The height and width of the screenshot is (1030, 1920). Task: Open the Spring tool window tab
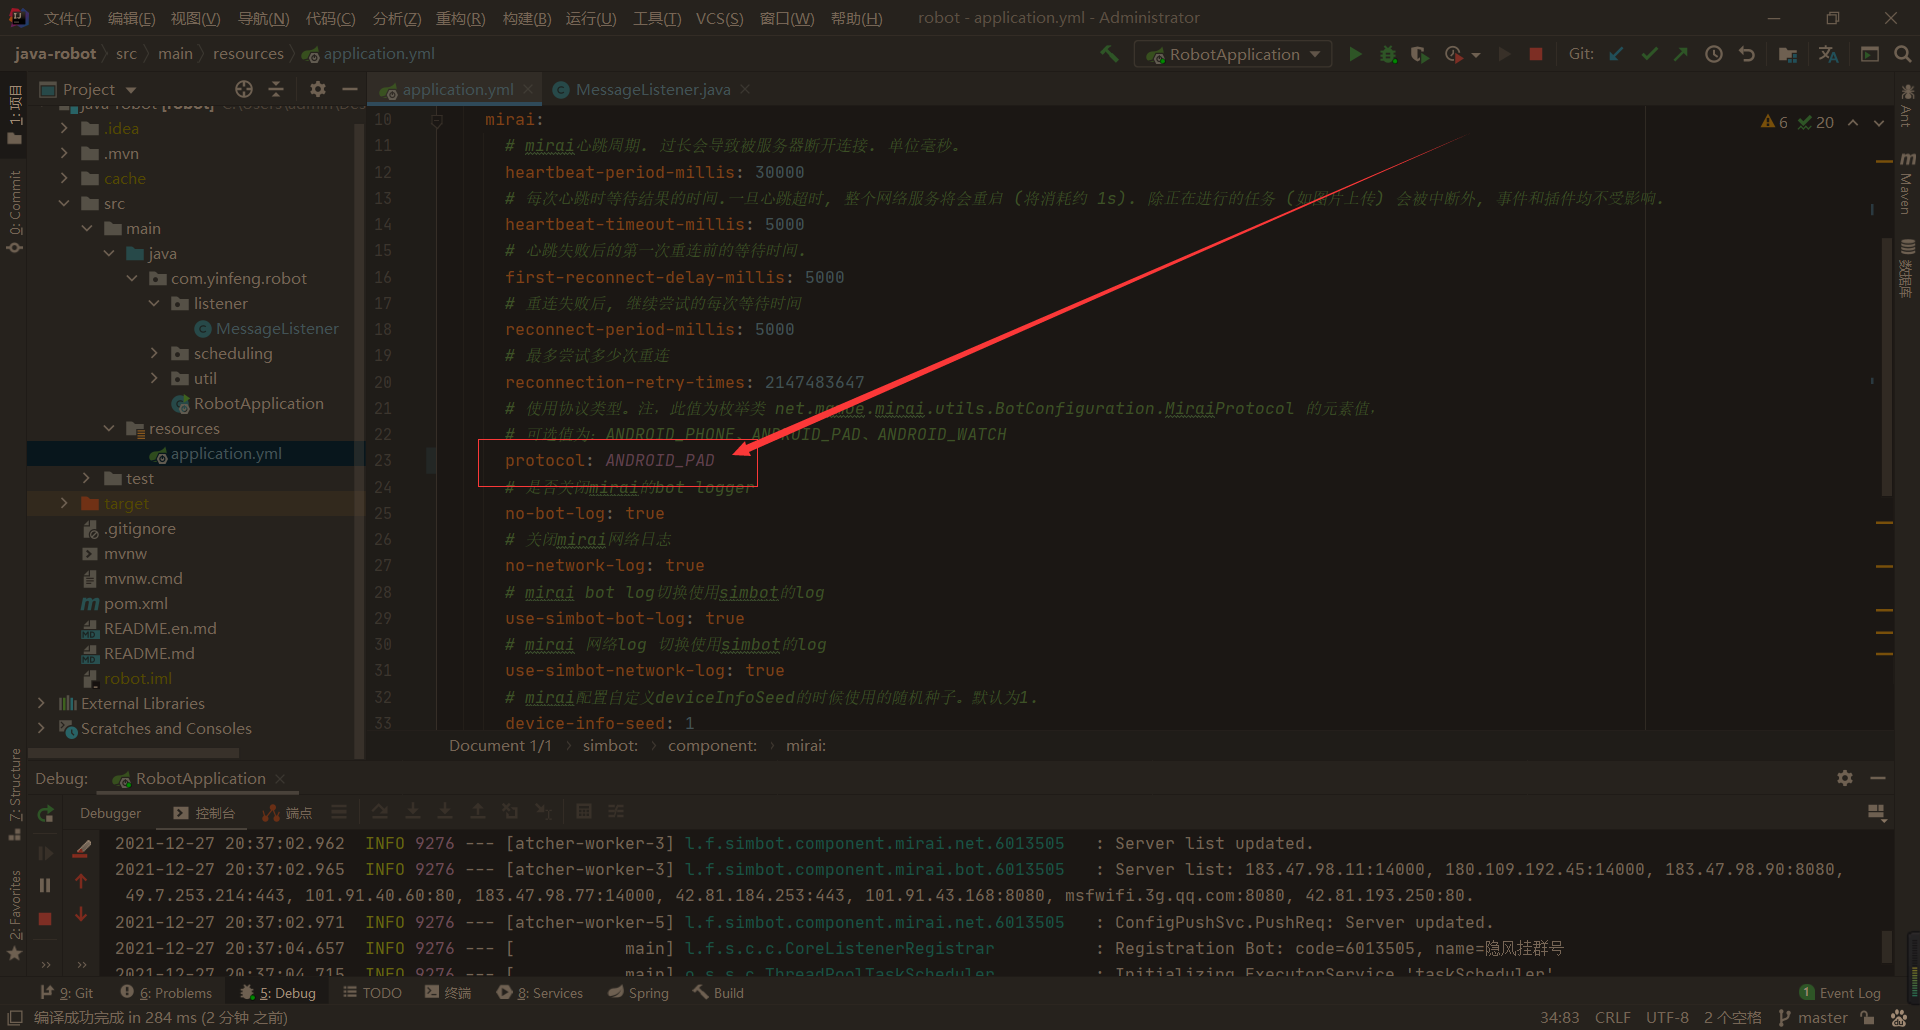638,993
